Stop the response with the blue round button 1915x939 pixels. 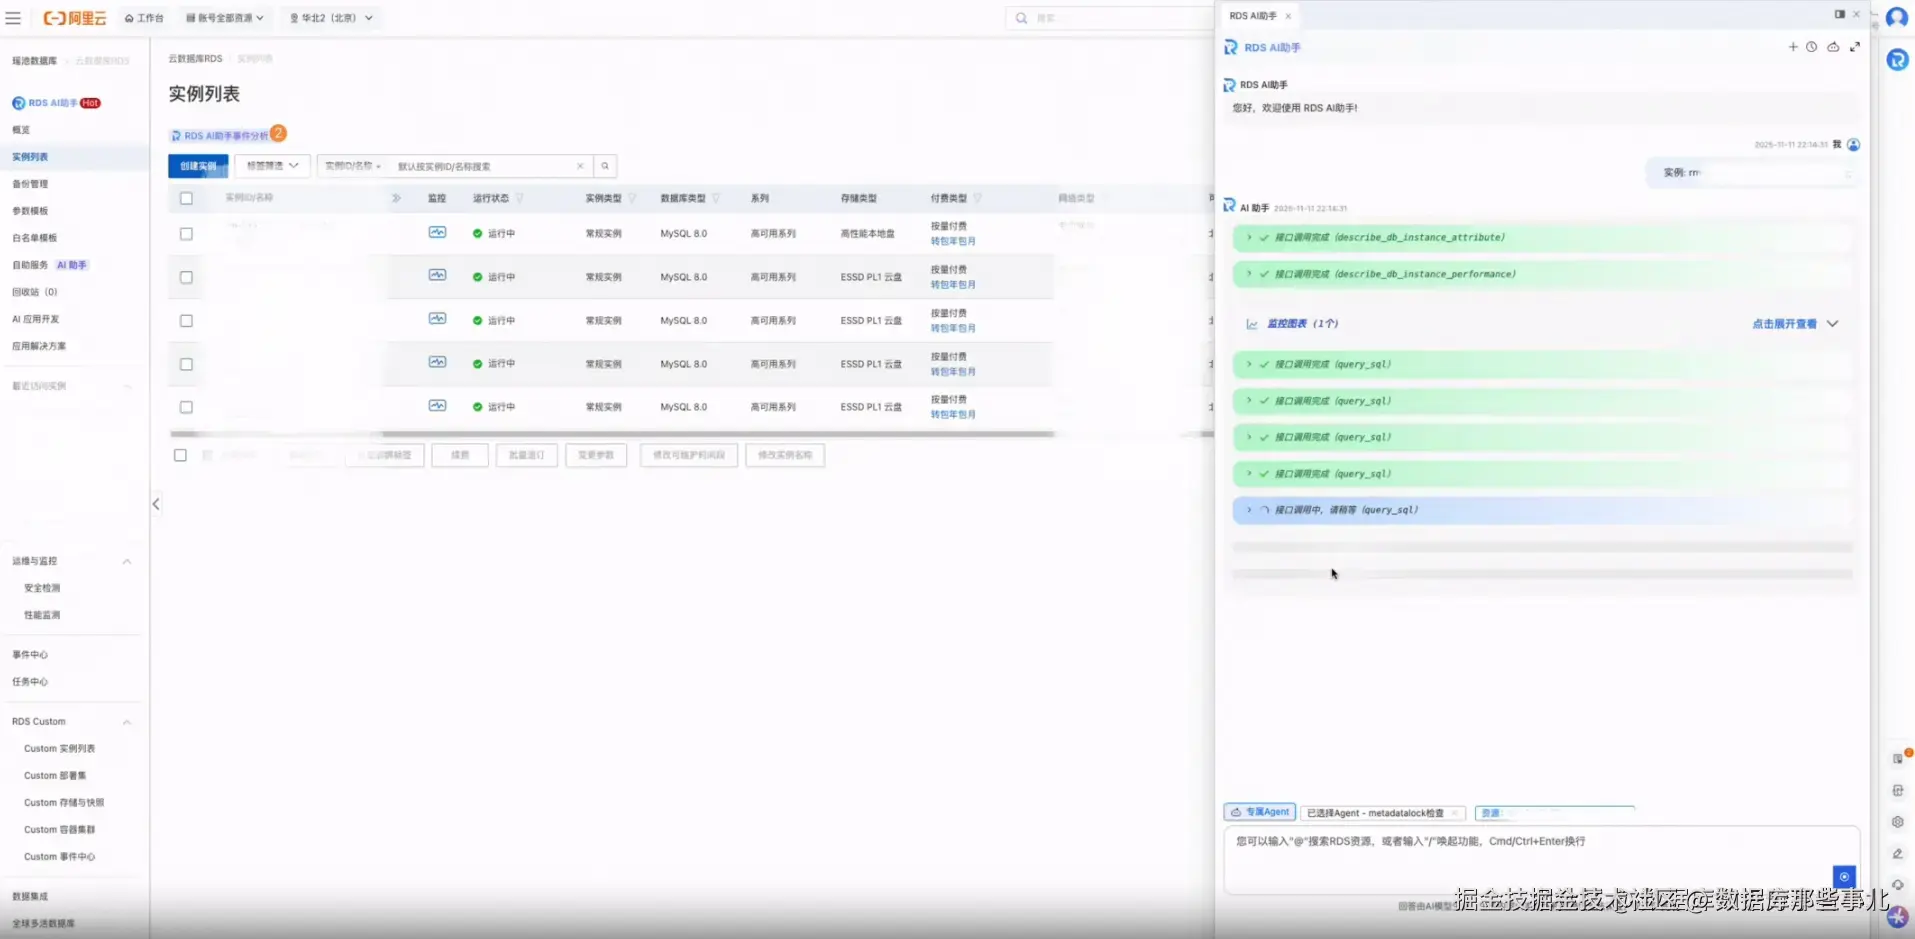[1844, 876]
